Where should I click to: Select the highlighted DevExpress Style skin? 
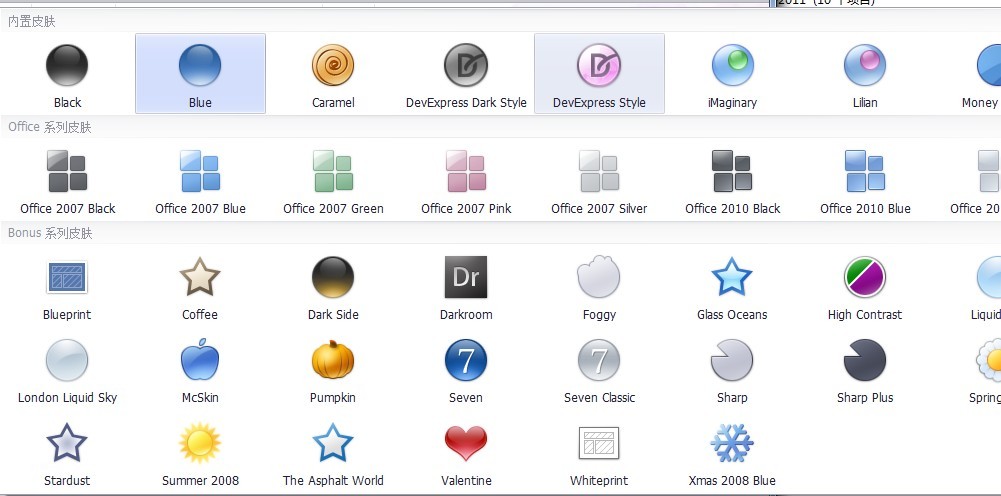[599, 66]
